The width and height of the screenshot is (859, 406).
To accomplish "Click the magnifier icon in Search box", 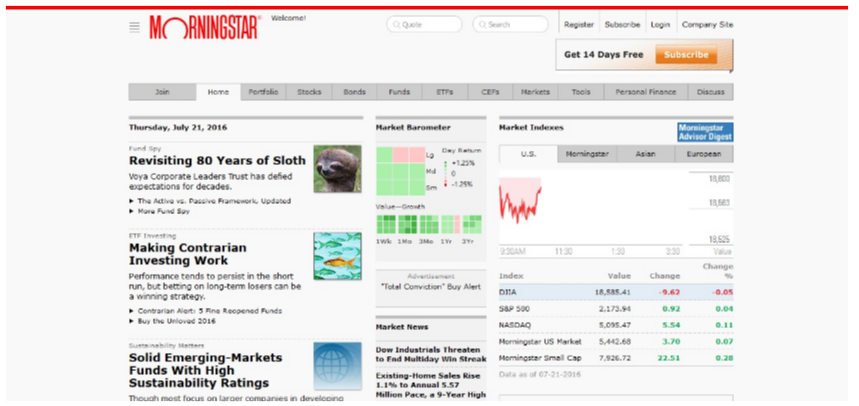I will coord(482,25).
